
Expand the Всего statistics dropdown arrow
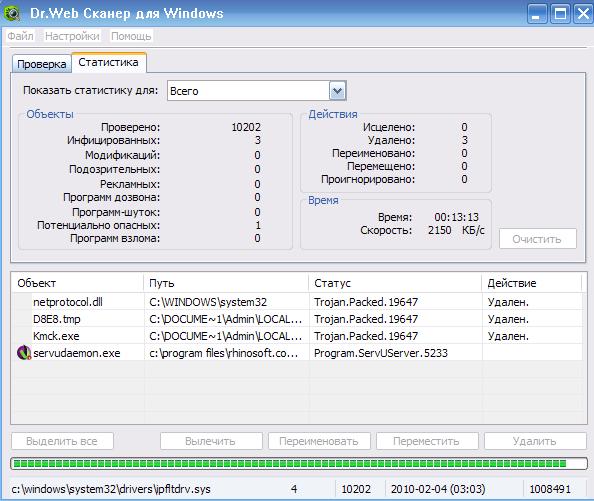(337, 91)
